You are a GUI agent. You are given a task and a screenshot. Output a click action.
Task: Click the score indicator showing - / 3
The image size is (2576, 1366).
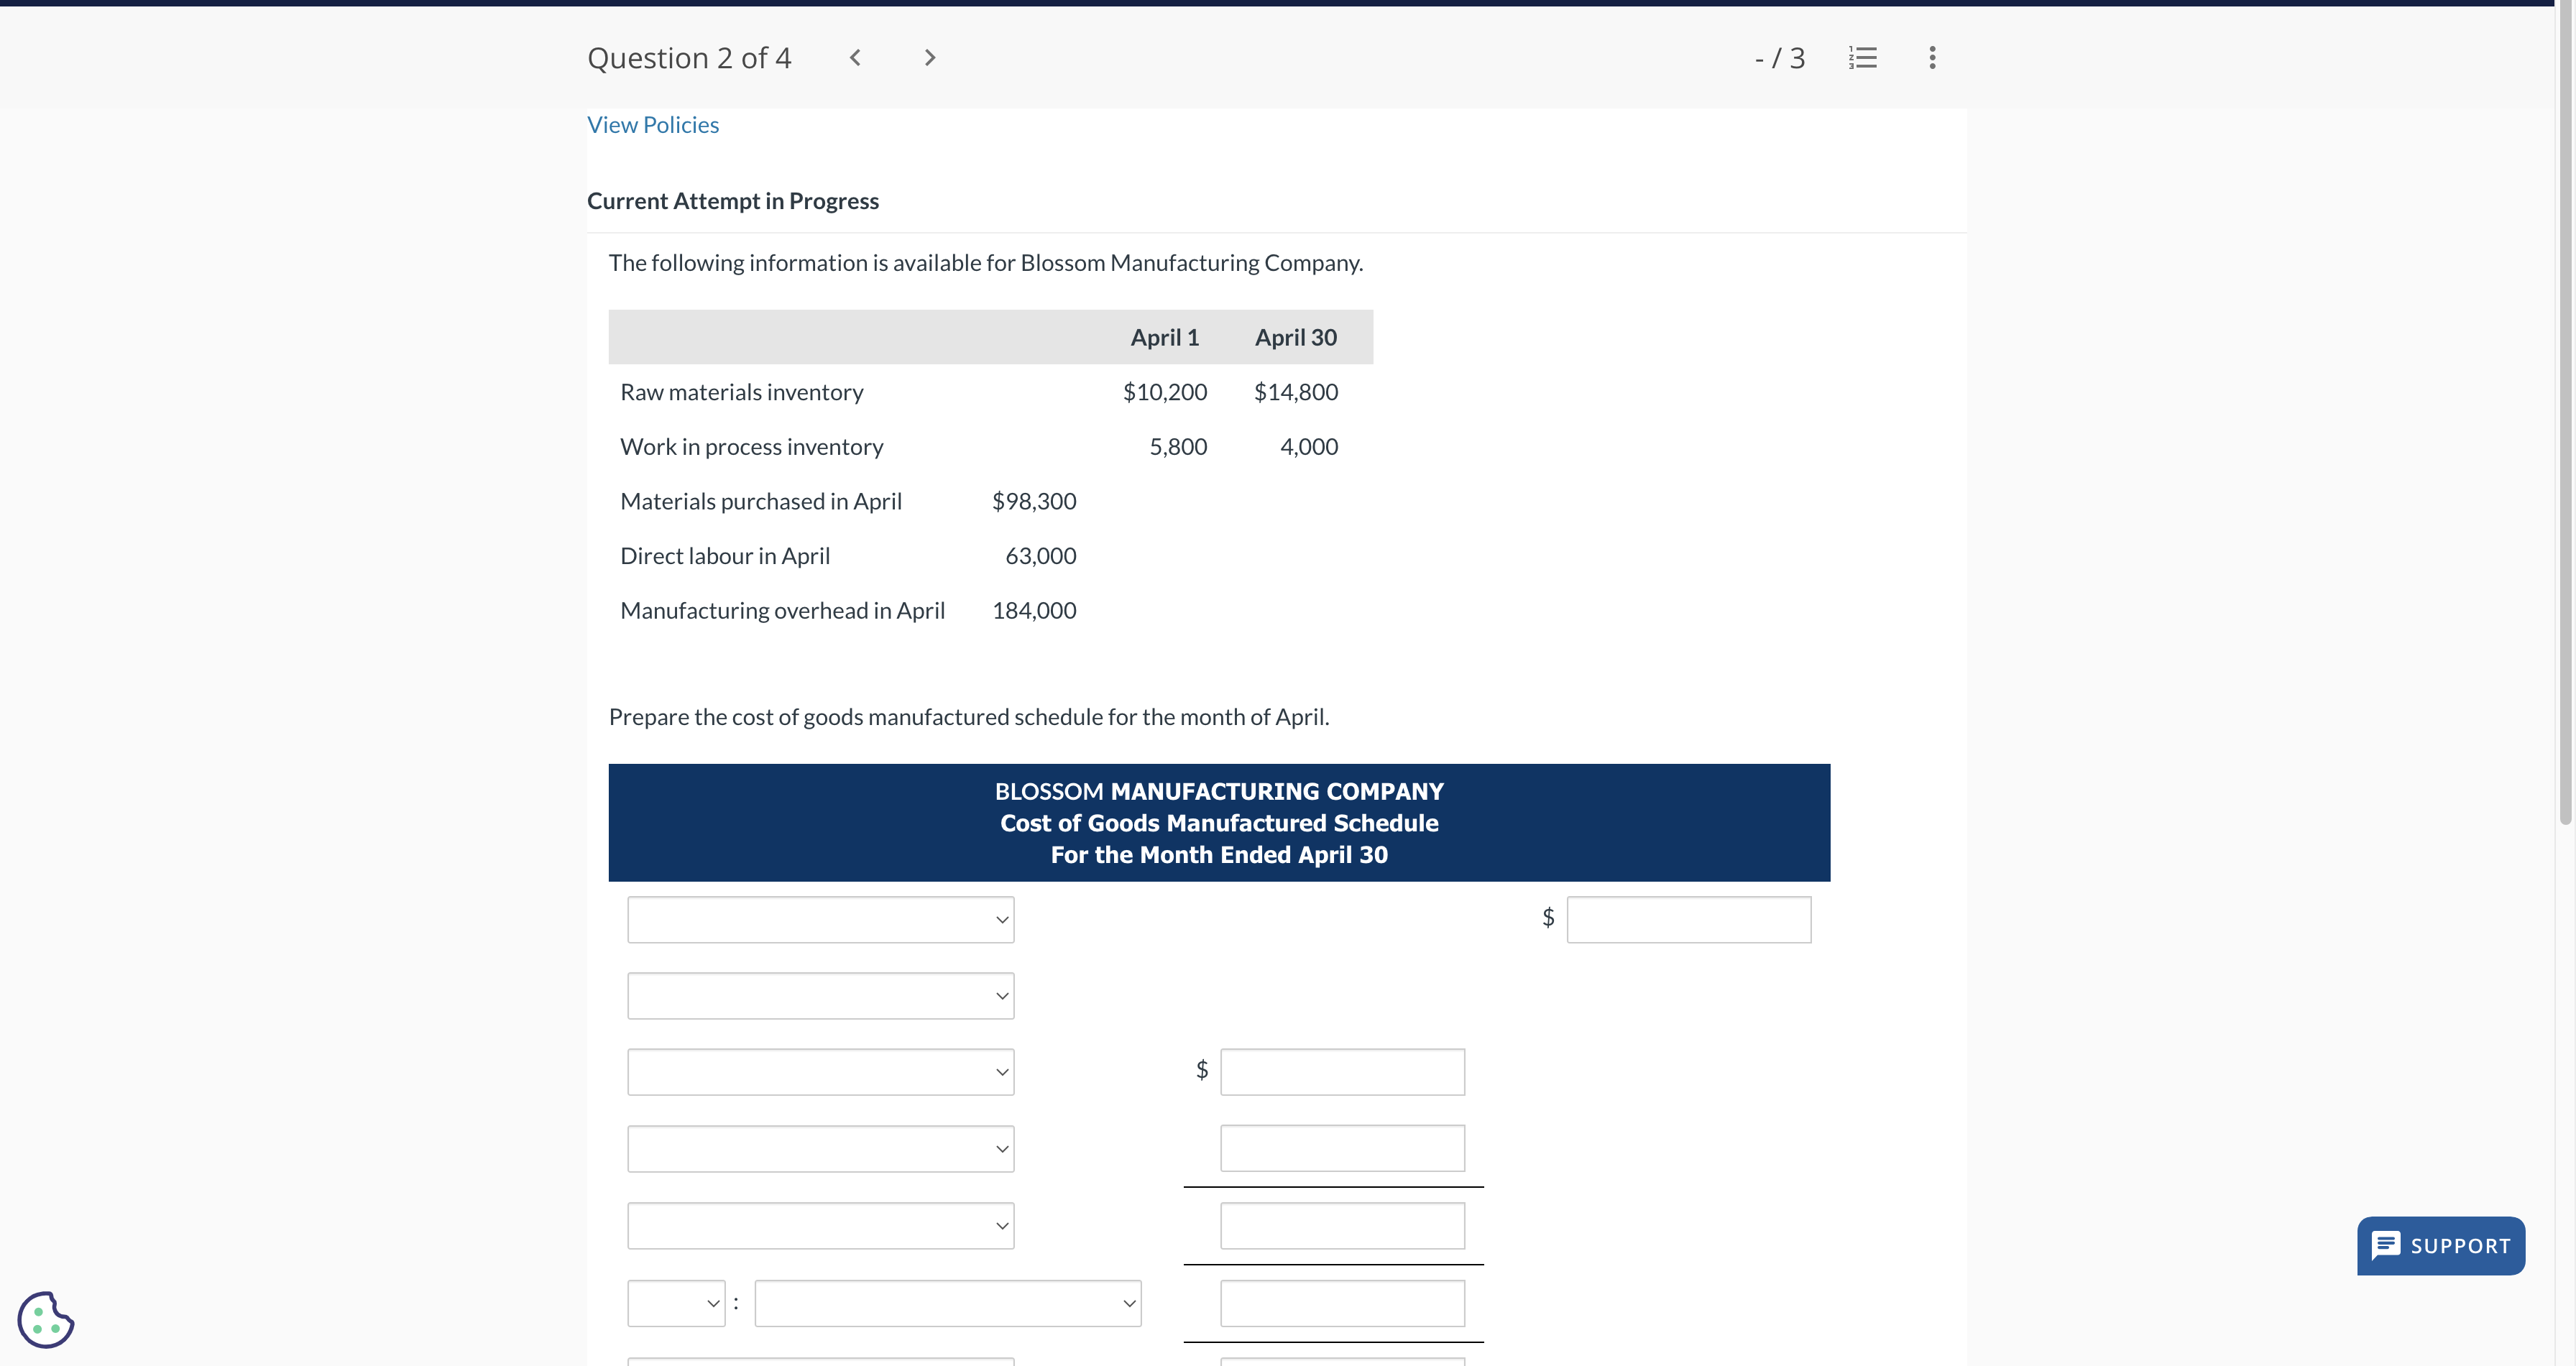(1779, 57)
